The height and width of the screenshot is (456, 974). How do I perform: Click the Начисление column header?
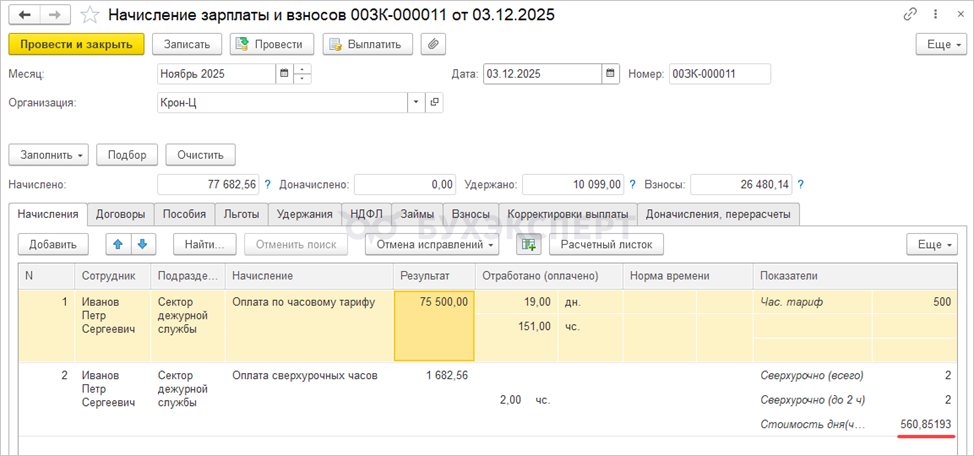tap(309, 275)
